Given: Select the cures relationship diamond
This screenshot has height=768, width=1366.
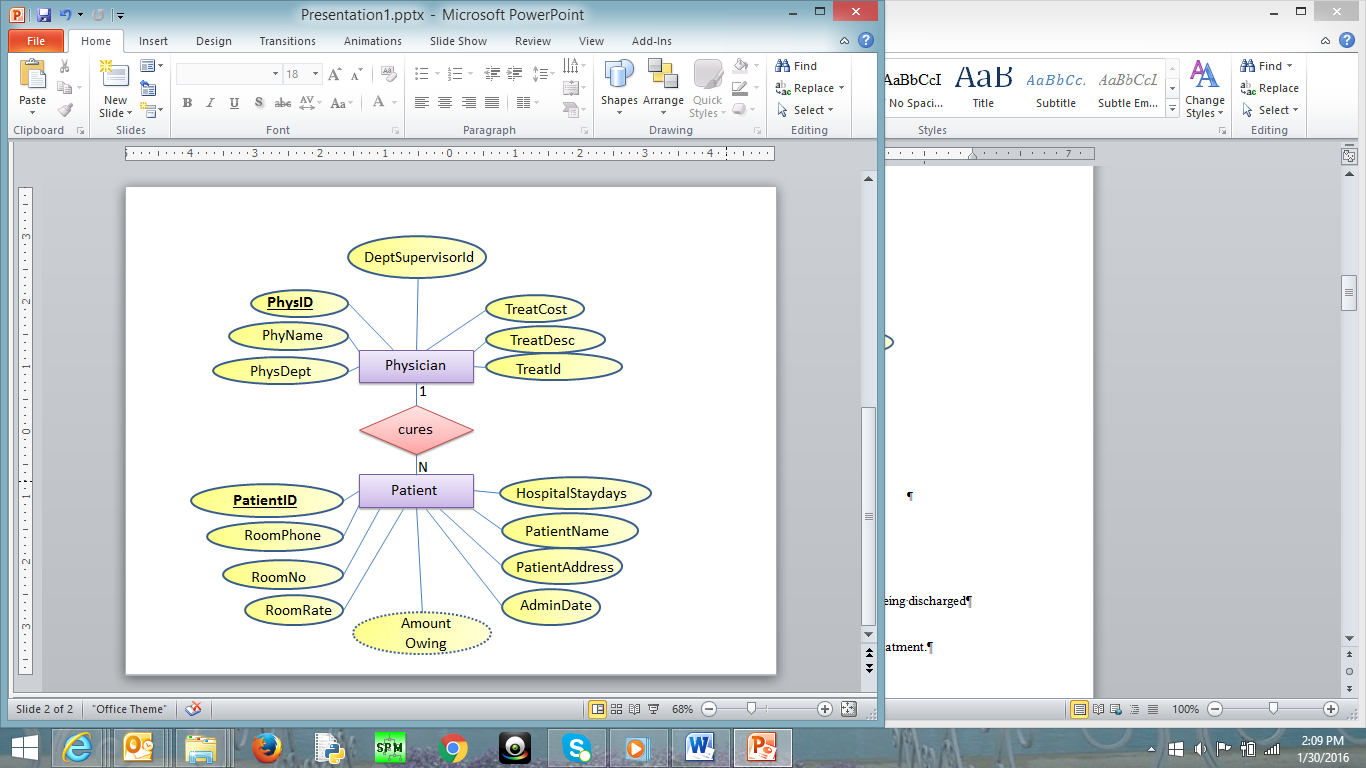Looking at the screenshot, I should coord(416,430).
